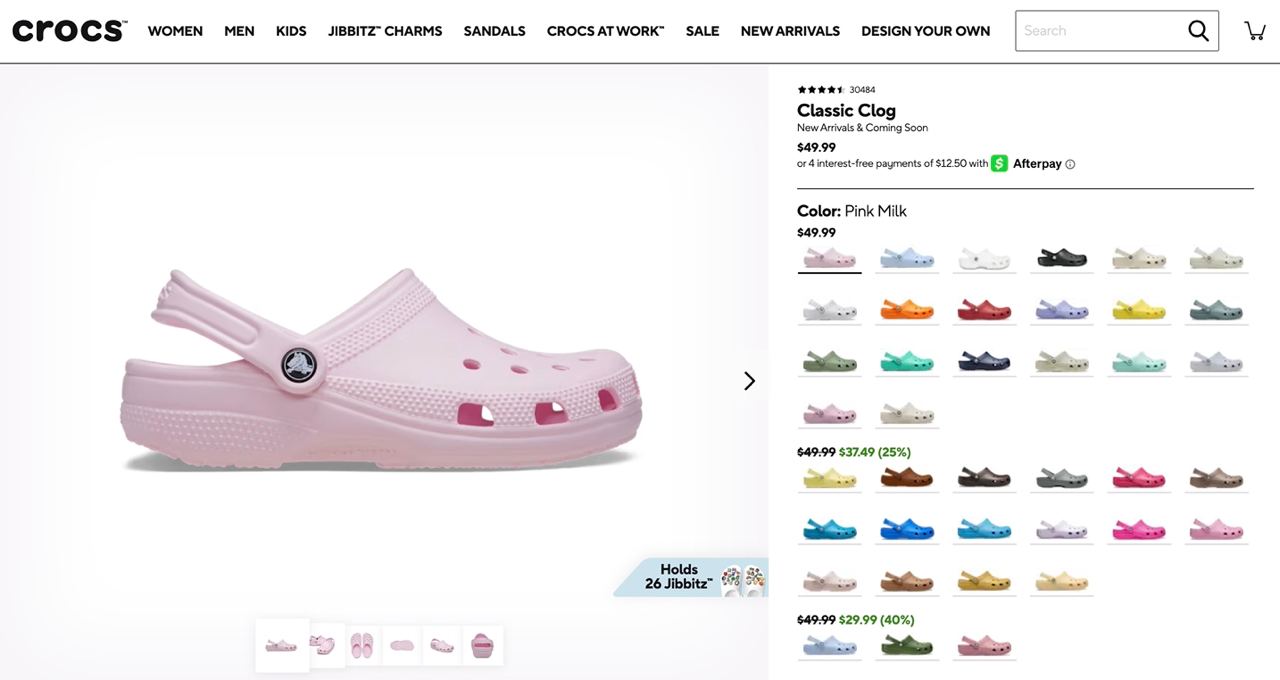This screenshot has width=1280, height=680.
Task: Open the Sale menu
Action: pos(702,31)
